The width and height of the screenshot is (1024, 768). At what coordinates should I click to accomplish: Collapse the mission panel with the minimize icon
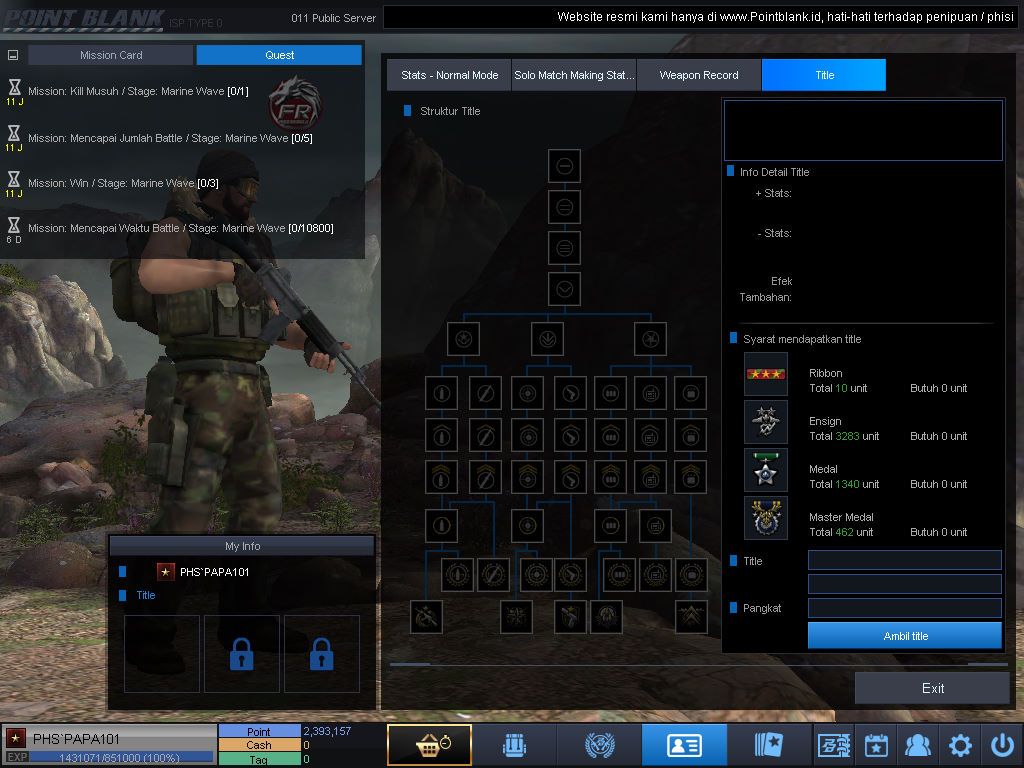(13, 56)
